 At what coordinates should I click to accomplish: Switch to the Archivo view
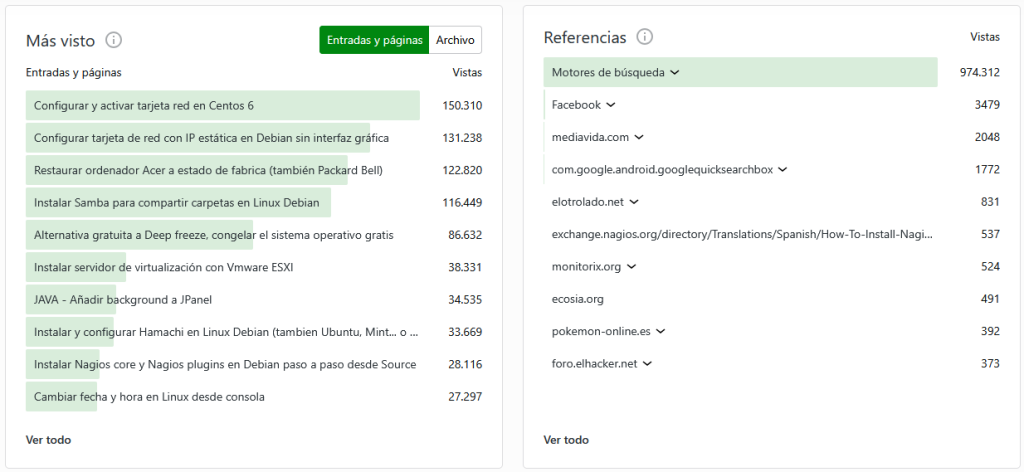click(455, 40)
